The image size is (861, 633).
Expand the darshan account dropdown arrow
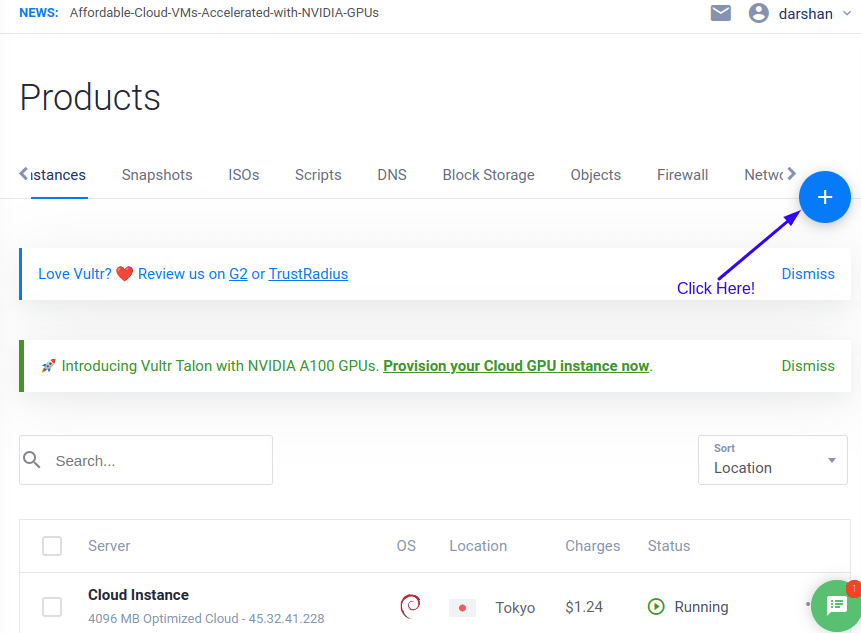pyautogui.click(x=847, y=13)
